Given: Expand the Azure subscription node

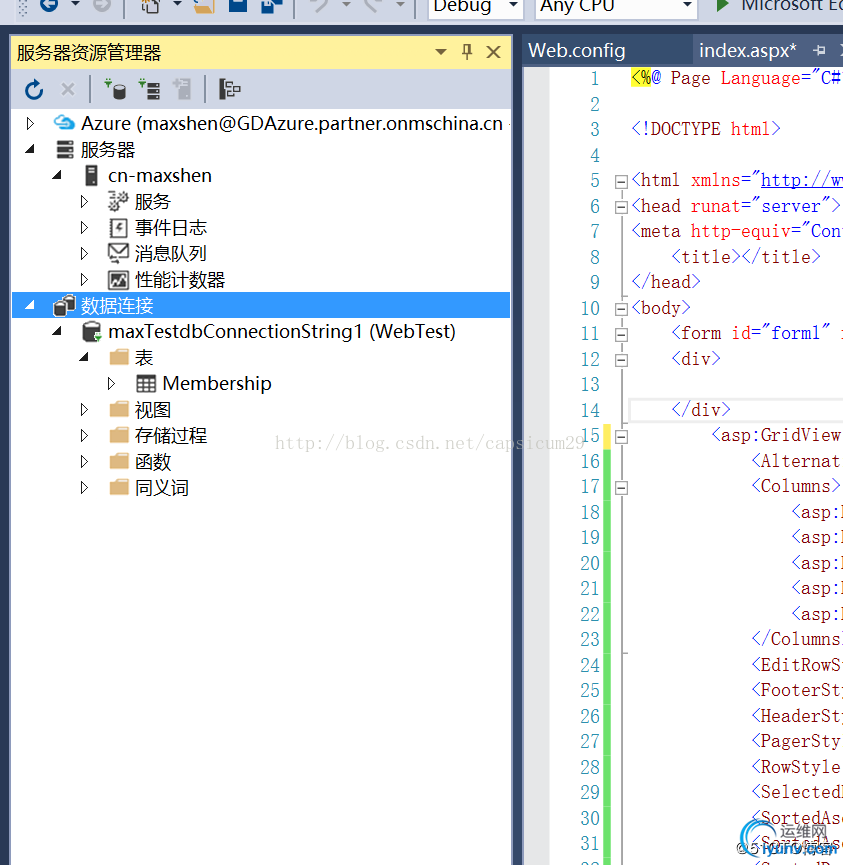Looking at the screenshot, I should coord(30,123).
